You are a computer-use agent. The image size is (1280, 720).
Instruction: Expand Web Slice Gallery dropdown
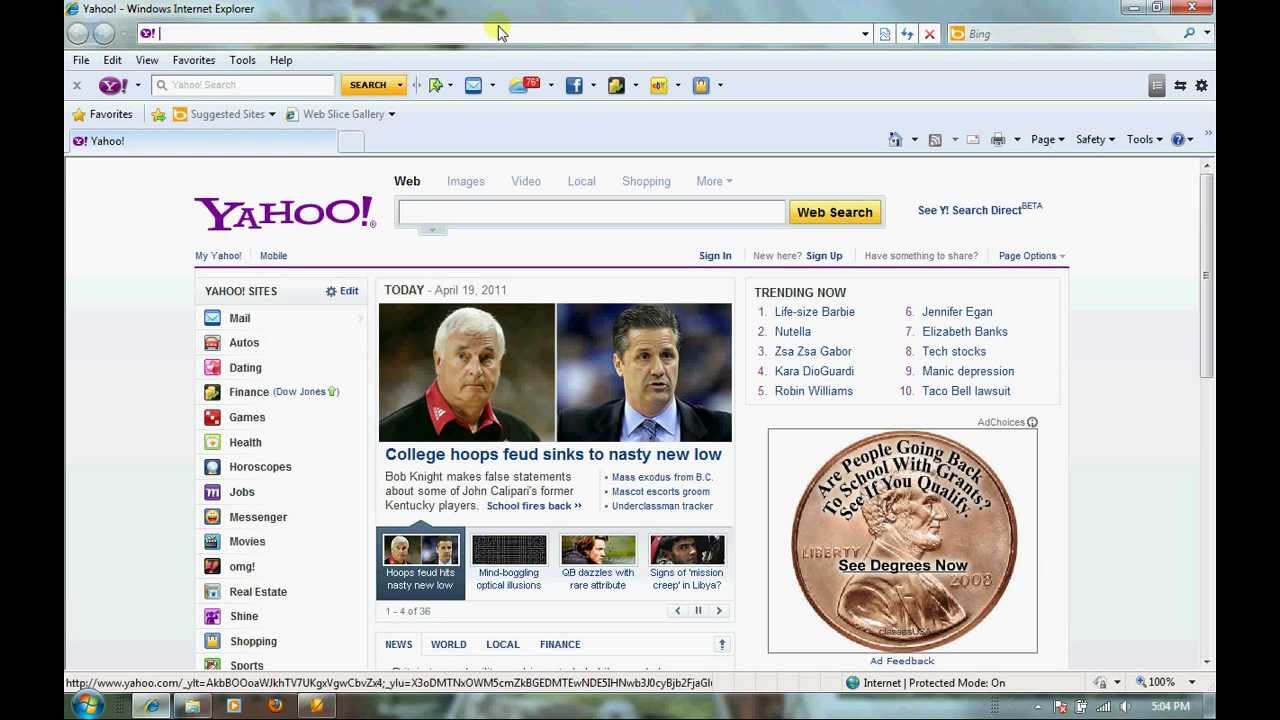(392, 114)
